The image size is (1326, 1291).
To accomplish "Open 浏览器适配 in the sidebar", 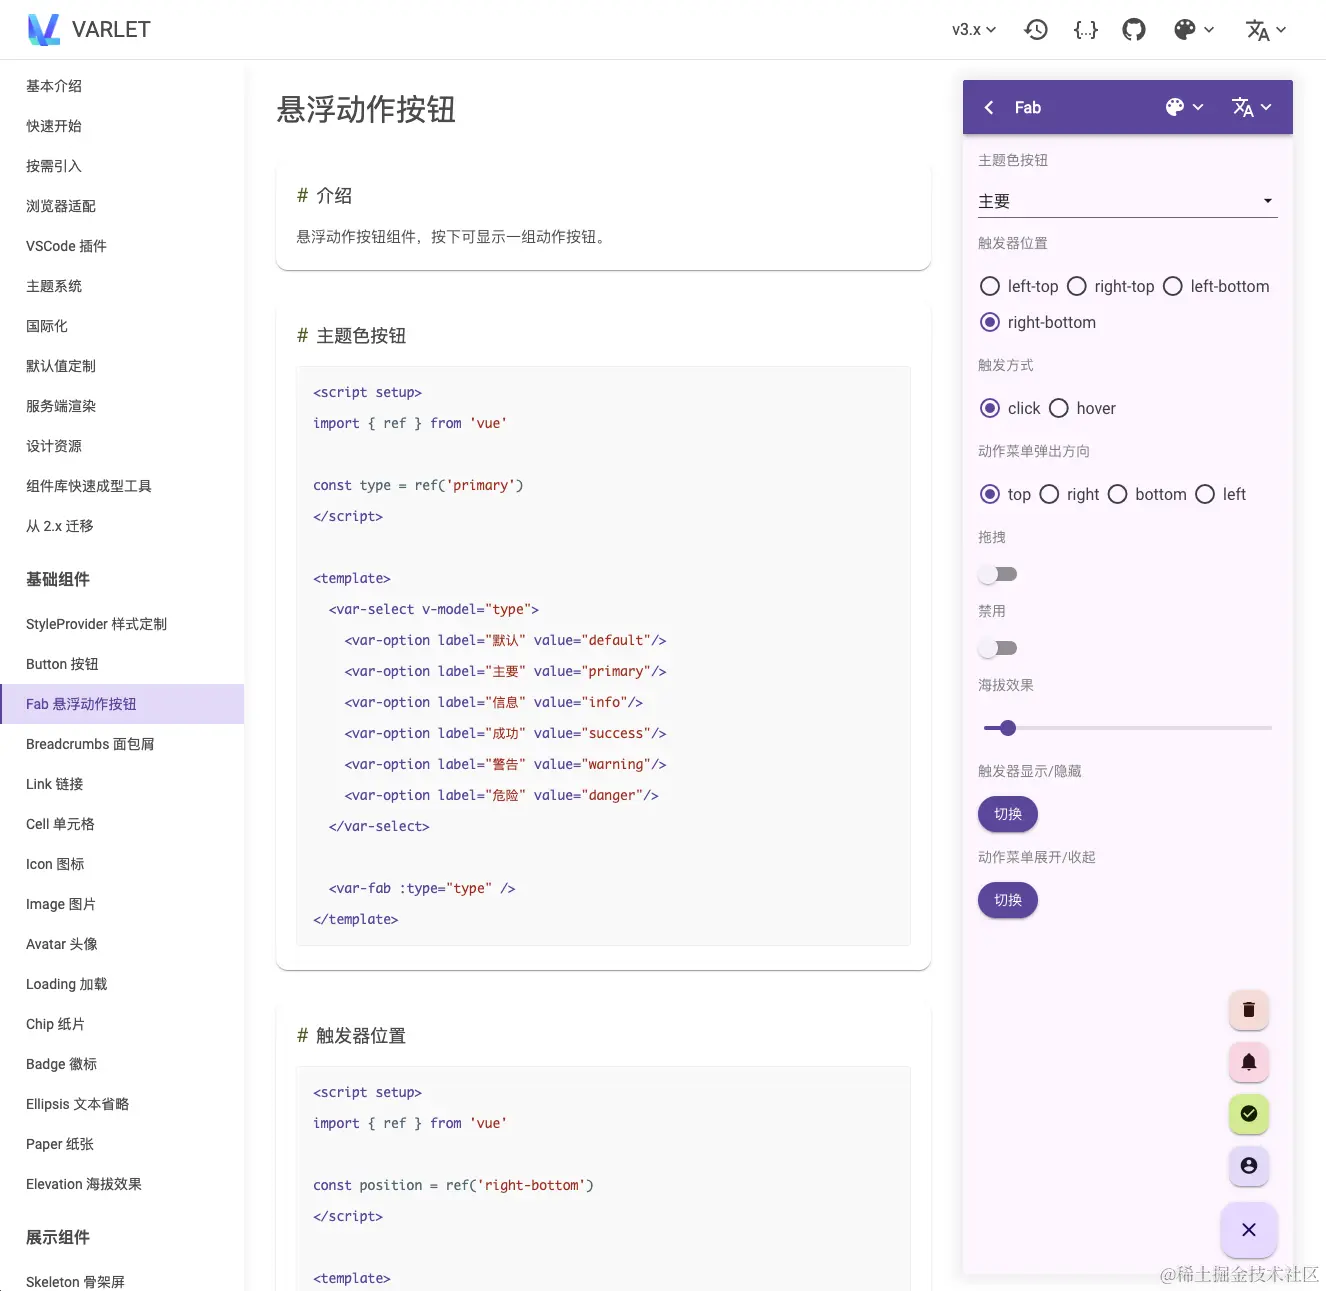I will point(122,206).
